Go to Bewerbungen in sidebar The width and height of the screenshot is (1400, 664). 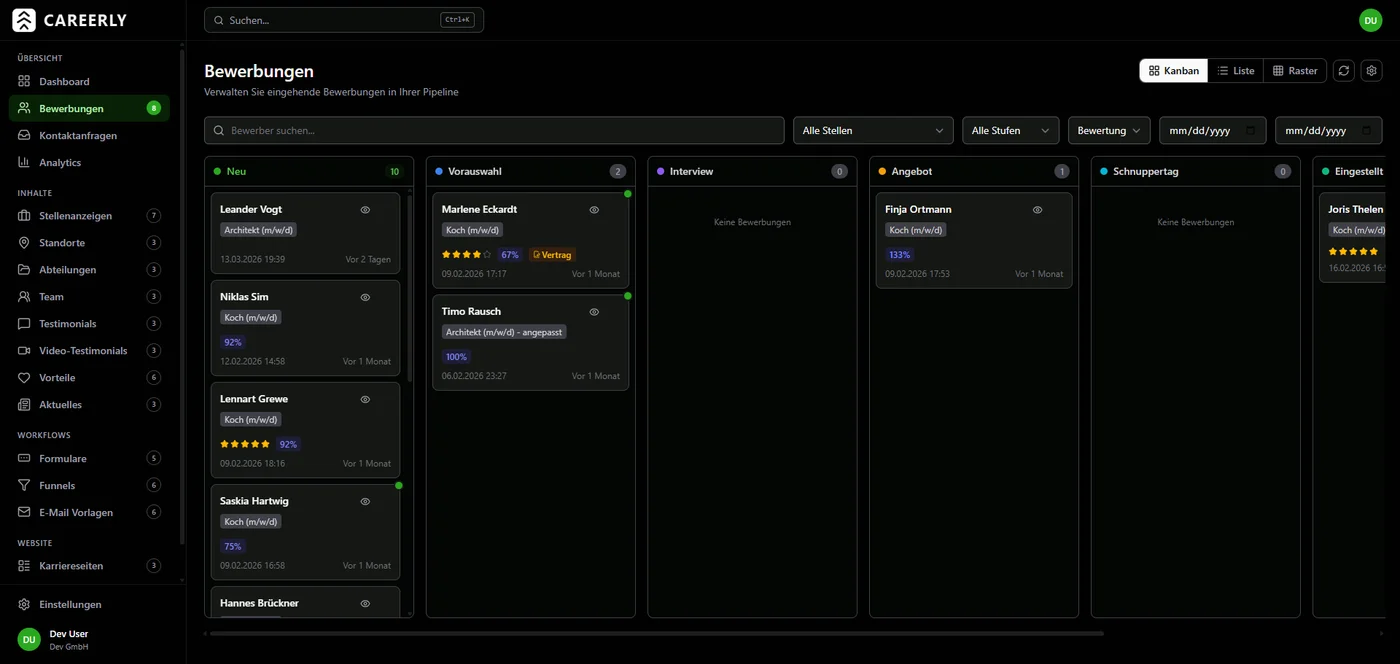(90, 108)
